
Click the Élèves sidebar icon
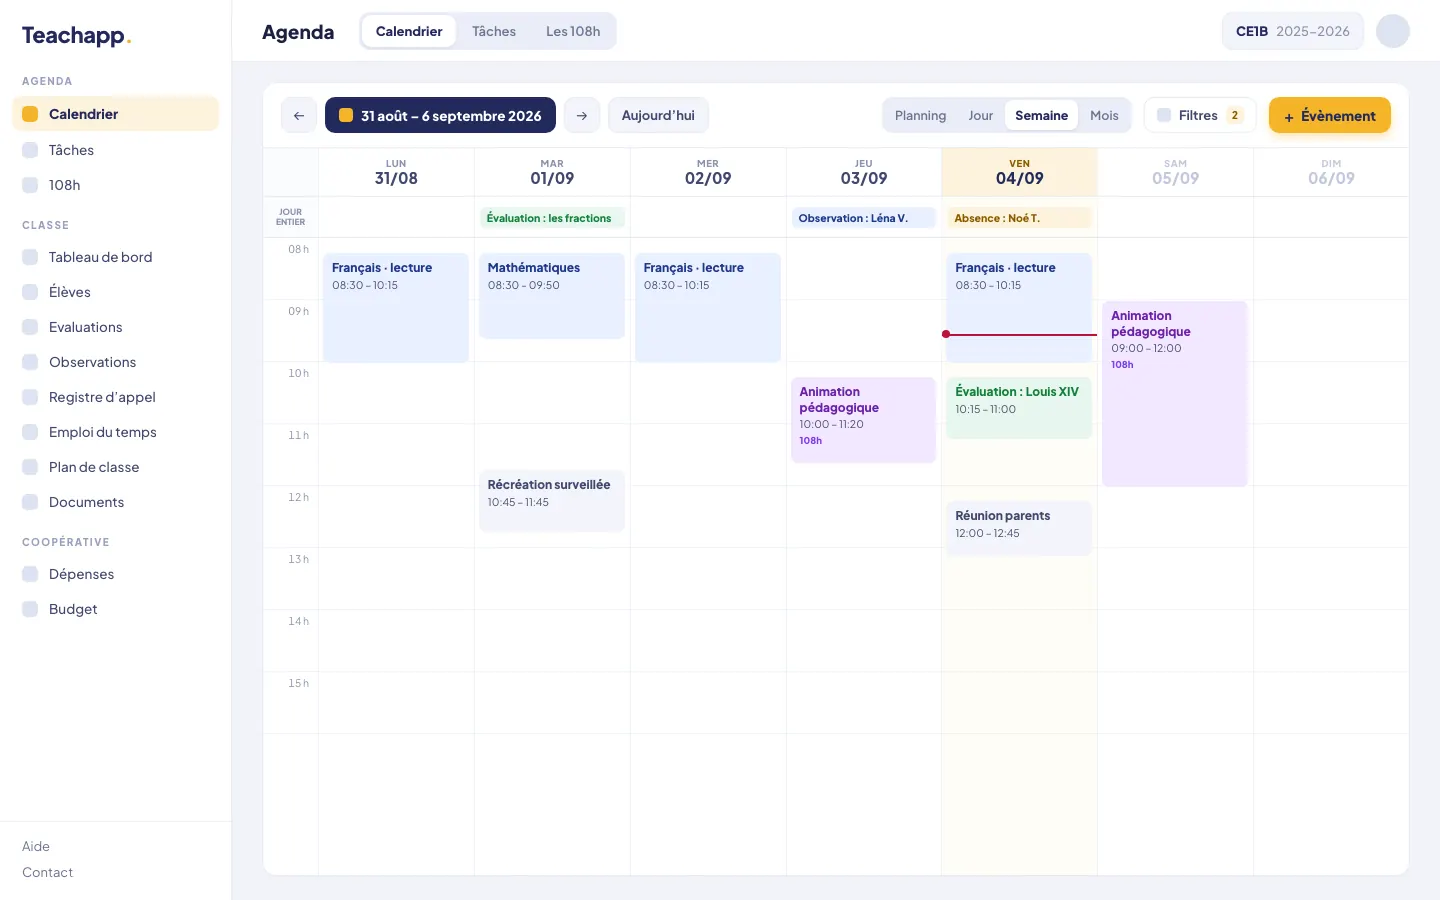click(30, 292)
